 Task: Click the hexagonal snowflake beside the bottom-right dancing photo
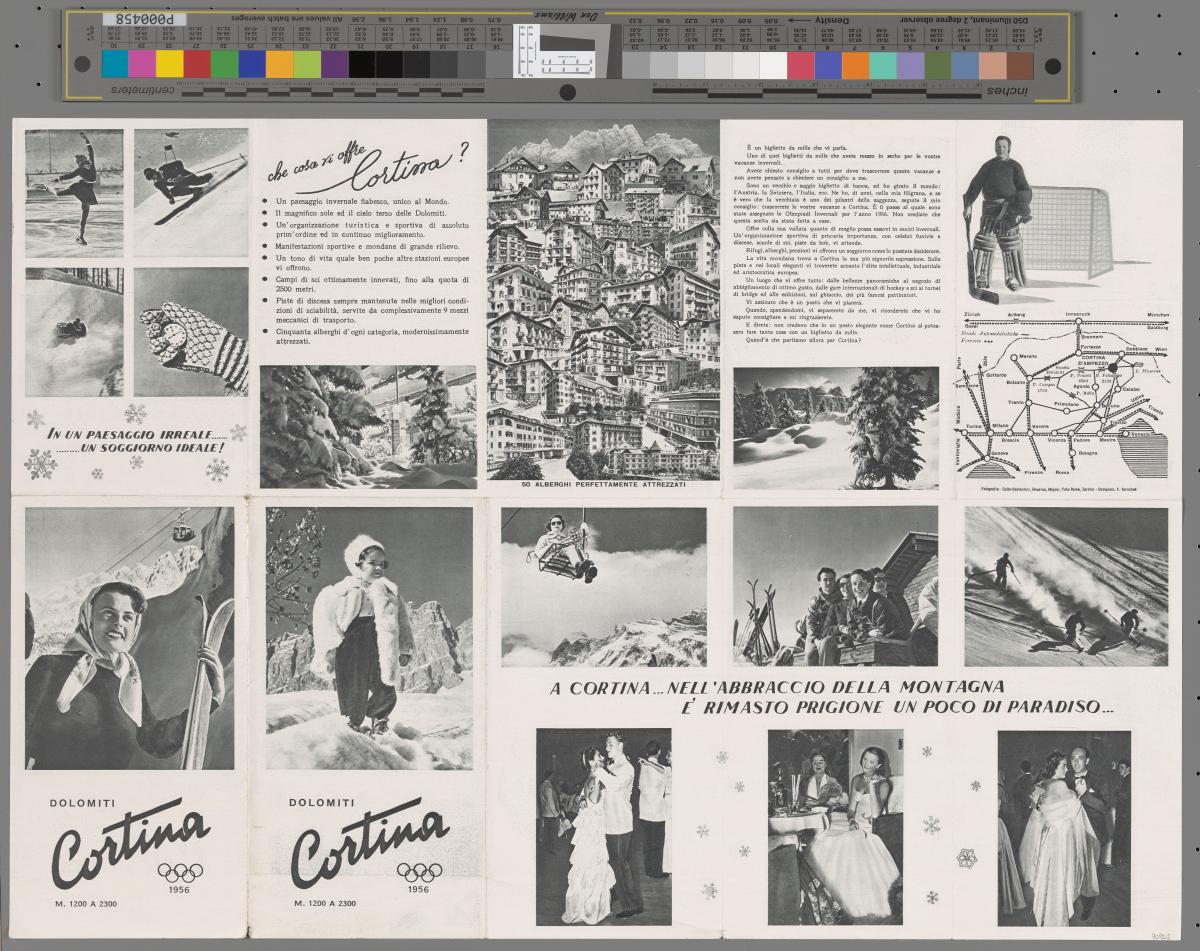tap(967, 858)
